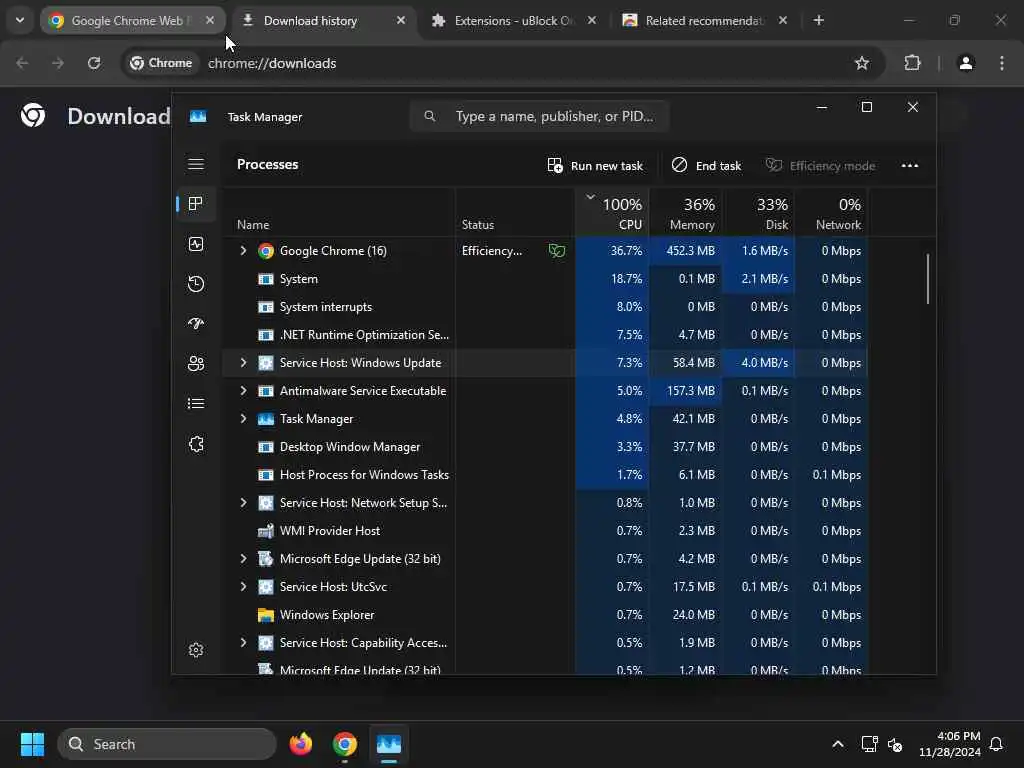Screen dimensions: 1024x768
Task: Open Chrome tab search dropdown arrow
Action: coord(20,20)
